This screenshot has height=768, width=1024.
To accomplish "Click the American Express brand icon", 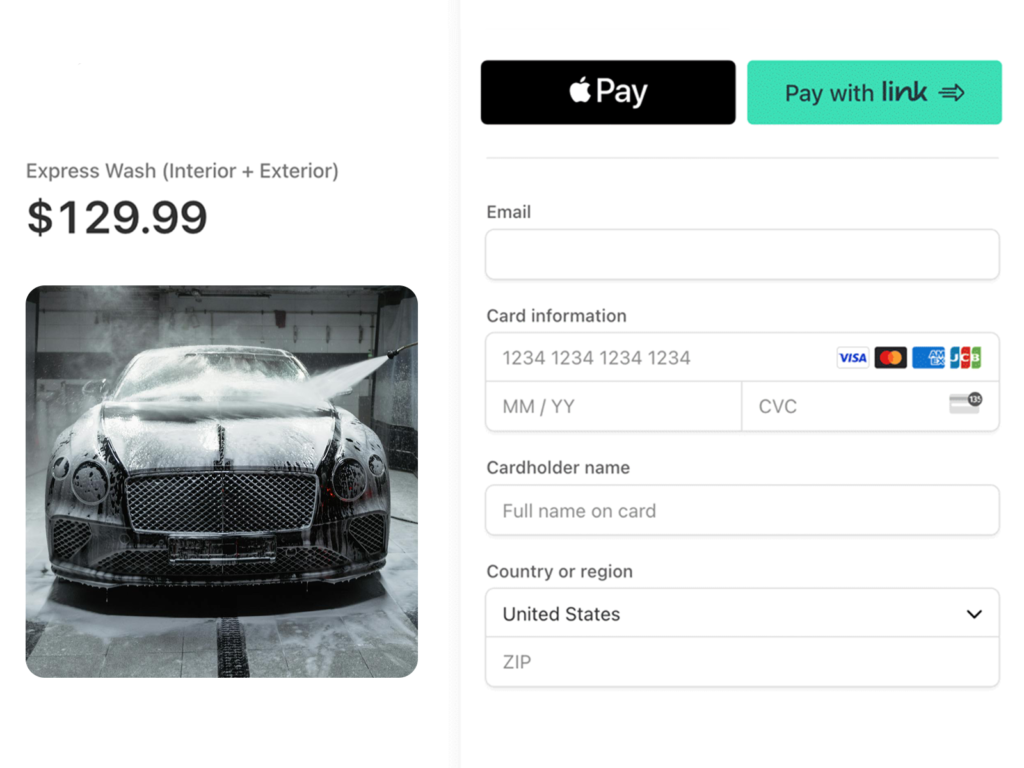I will (x=929, y=357).
